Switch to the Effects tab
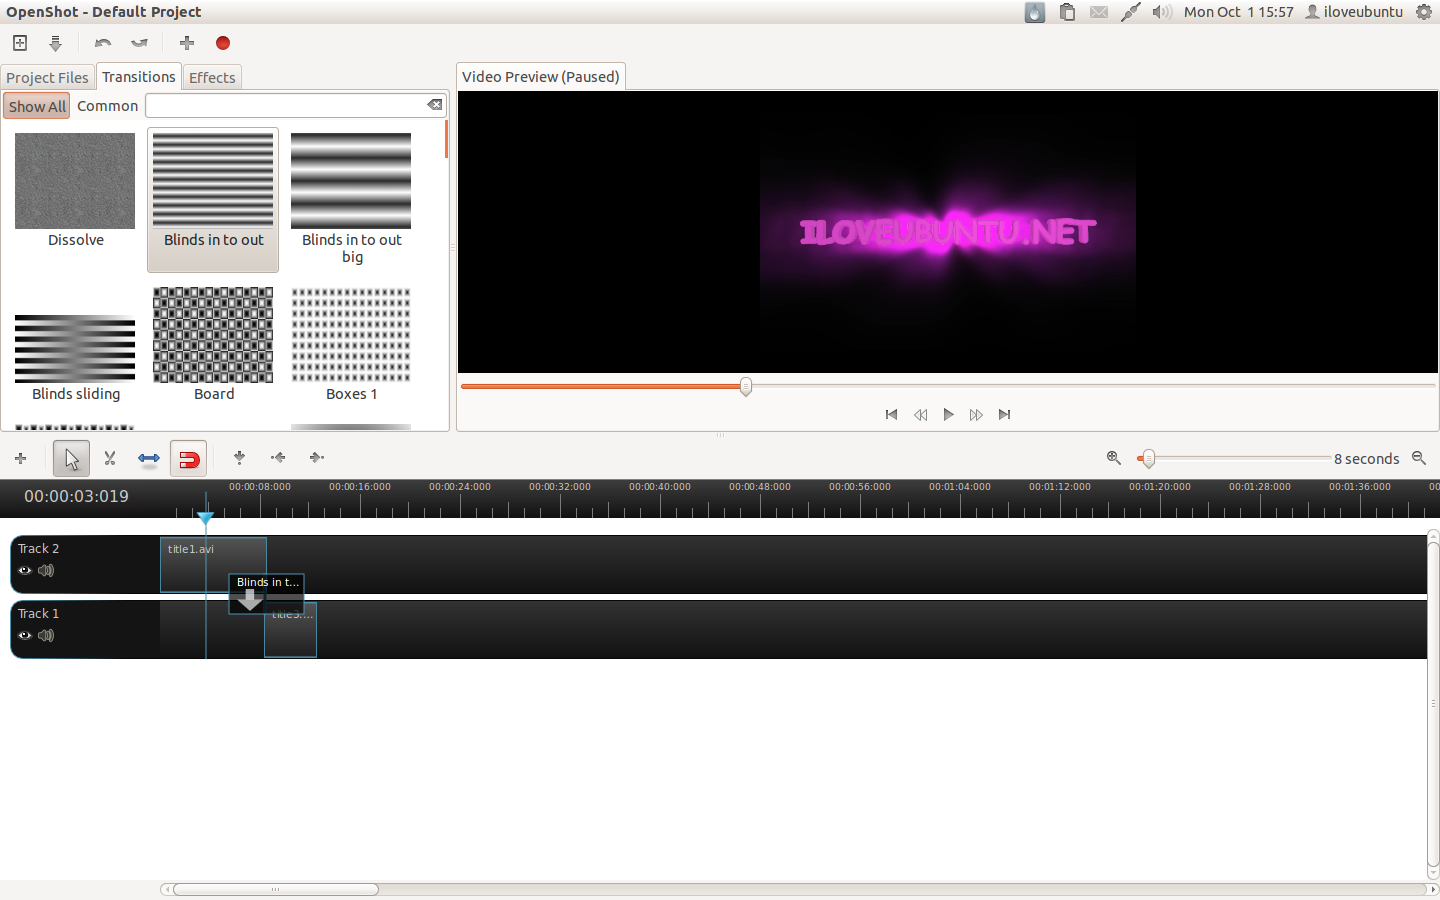 212,77
